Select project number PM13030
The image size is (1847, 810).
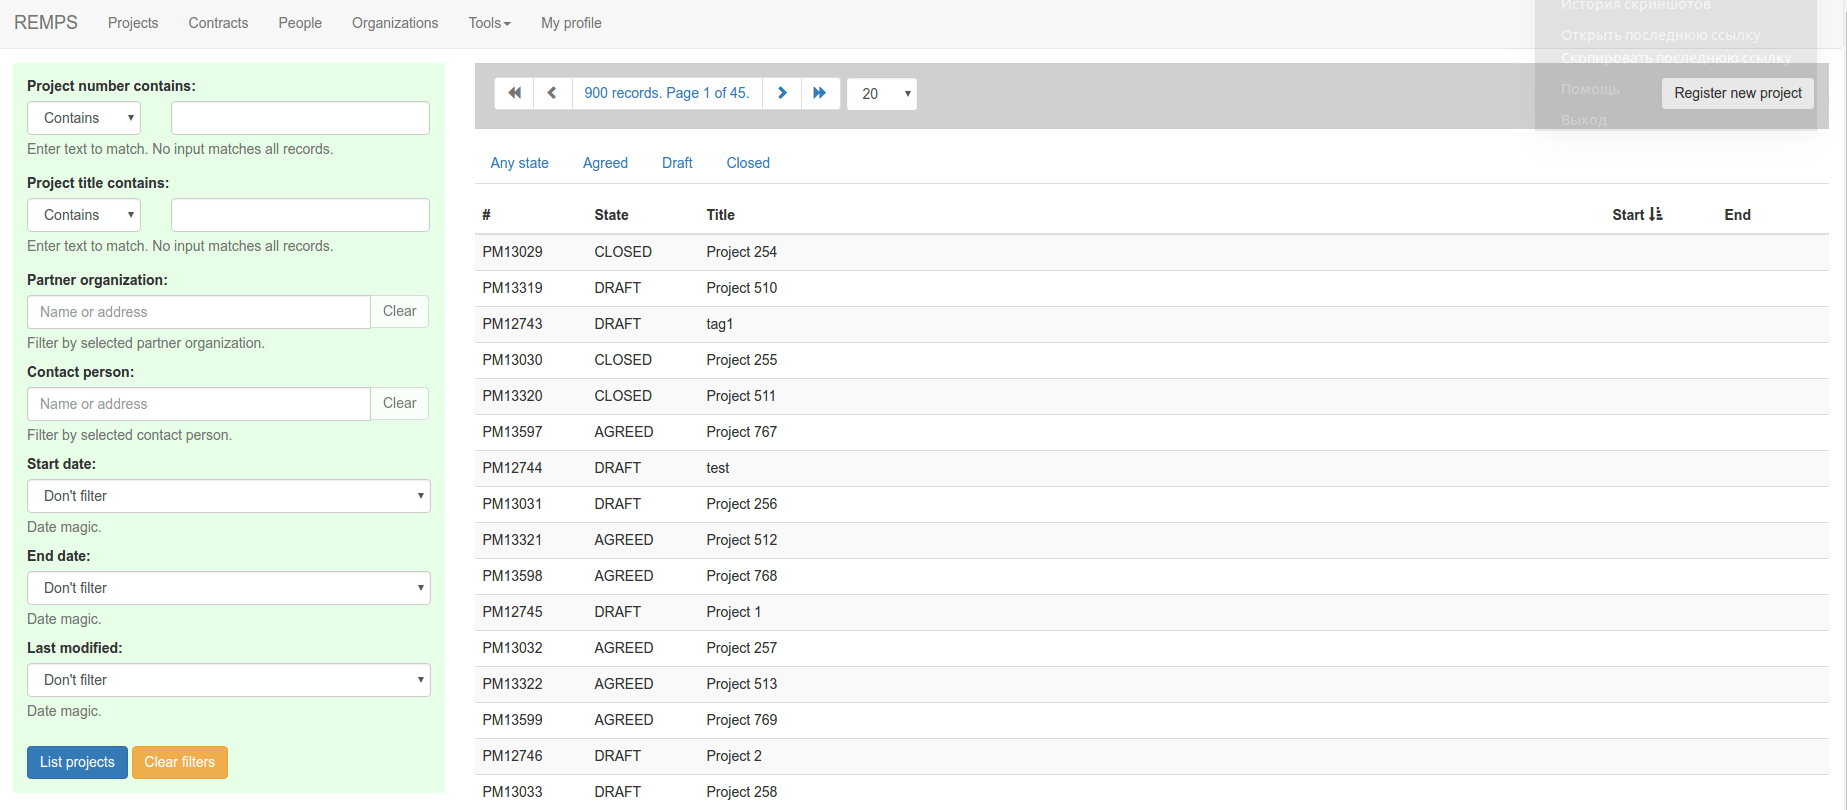(512, 360)
